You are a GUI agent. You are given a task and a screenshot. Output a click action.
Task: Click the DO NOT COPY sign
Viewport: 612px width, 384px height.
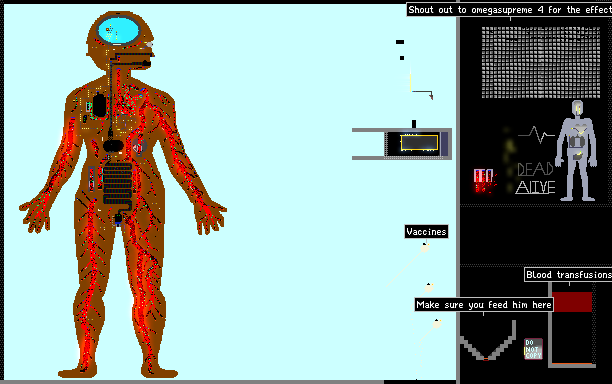pyautogui.click(x=533, y=348)
